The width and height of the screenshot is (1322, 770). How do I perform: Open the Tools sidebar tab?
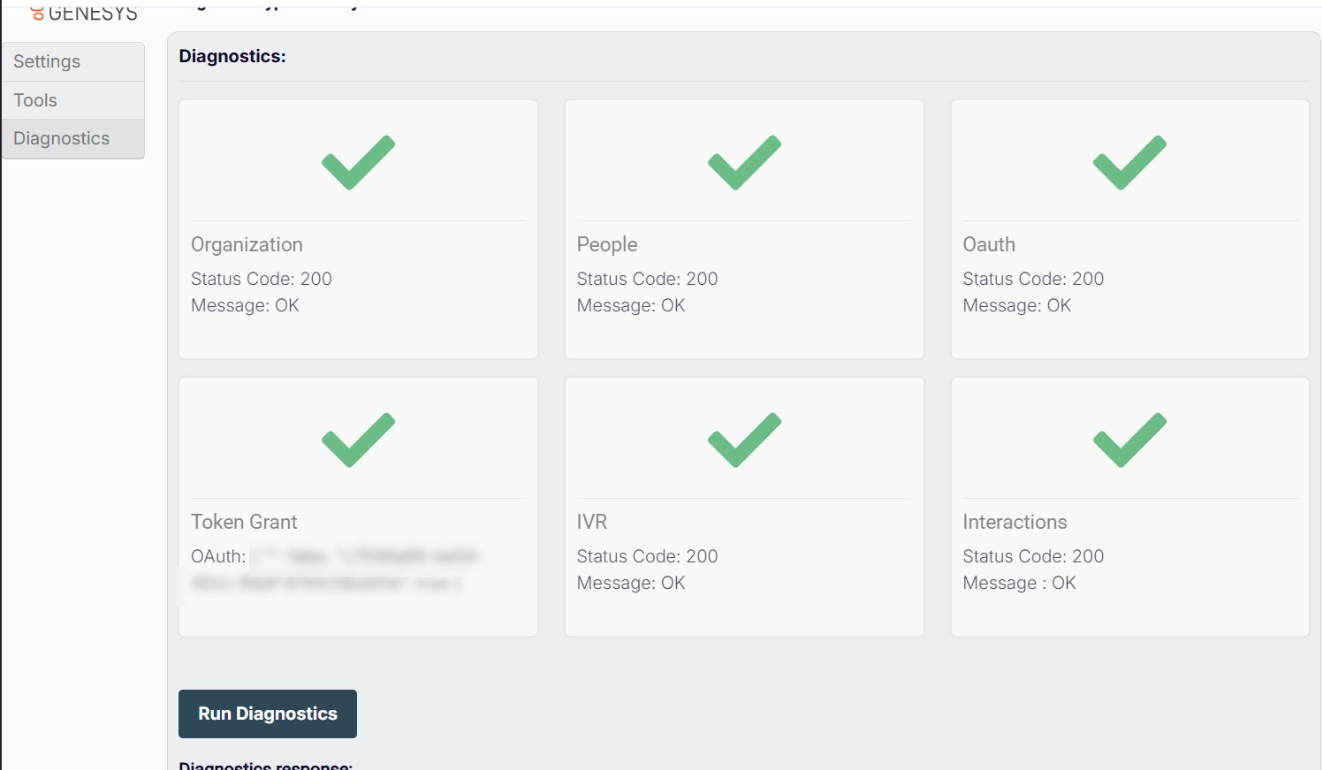pyautogui.click(x=73, y=100)
